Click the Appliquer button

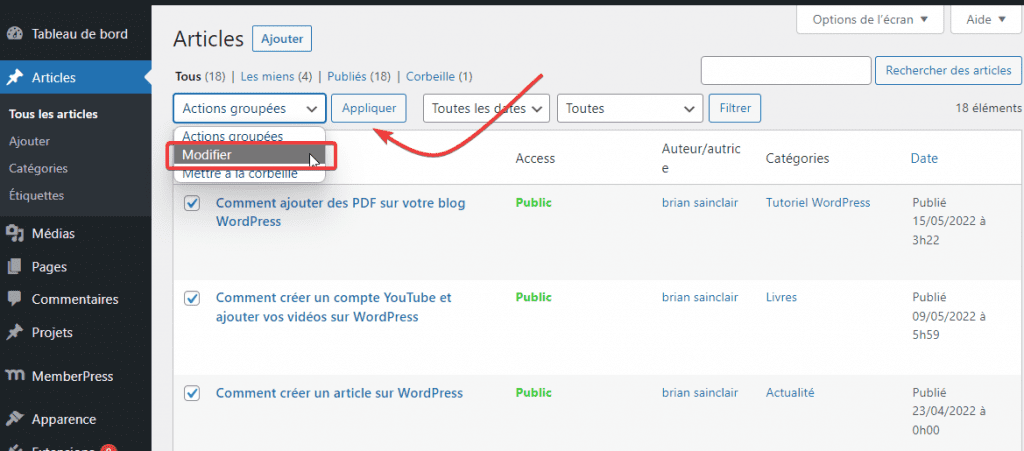coord(368,108)
